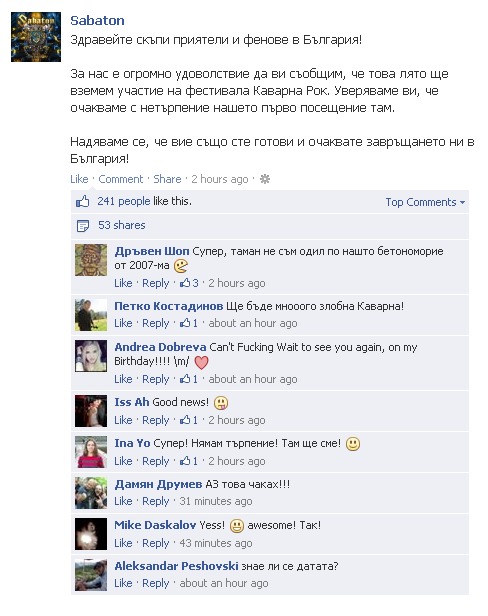The width and height of the screenshot is (488, 616).
Task: Open the post privacy gear icon
Action: [265, 179]
